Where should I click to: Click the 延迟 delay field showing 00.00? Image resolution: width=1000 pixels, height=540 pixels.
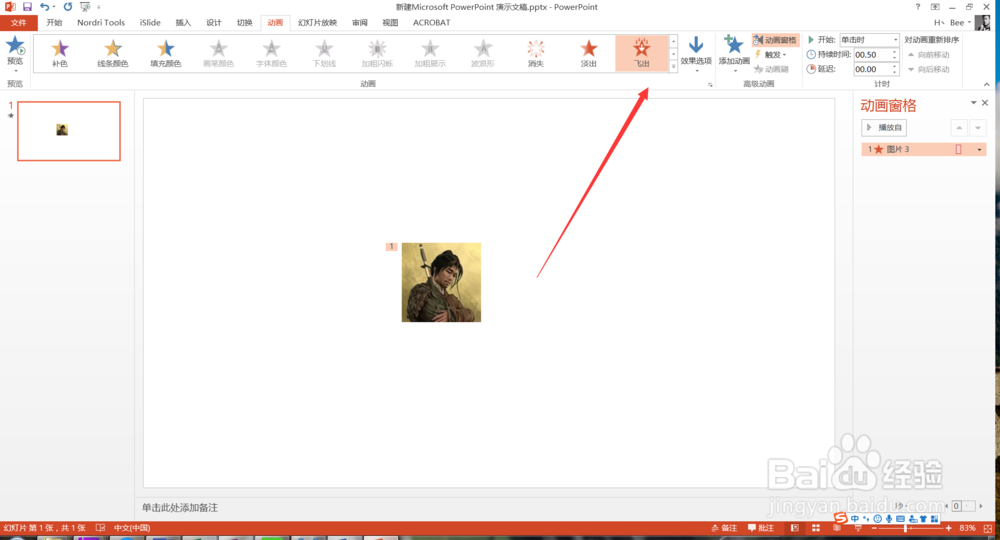click(x=872, y=69)
